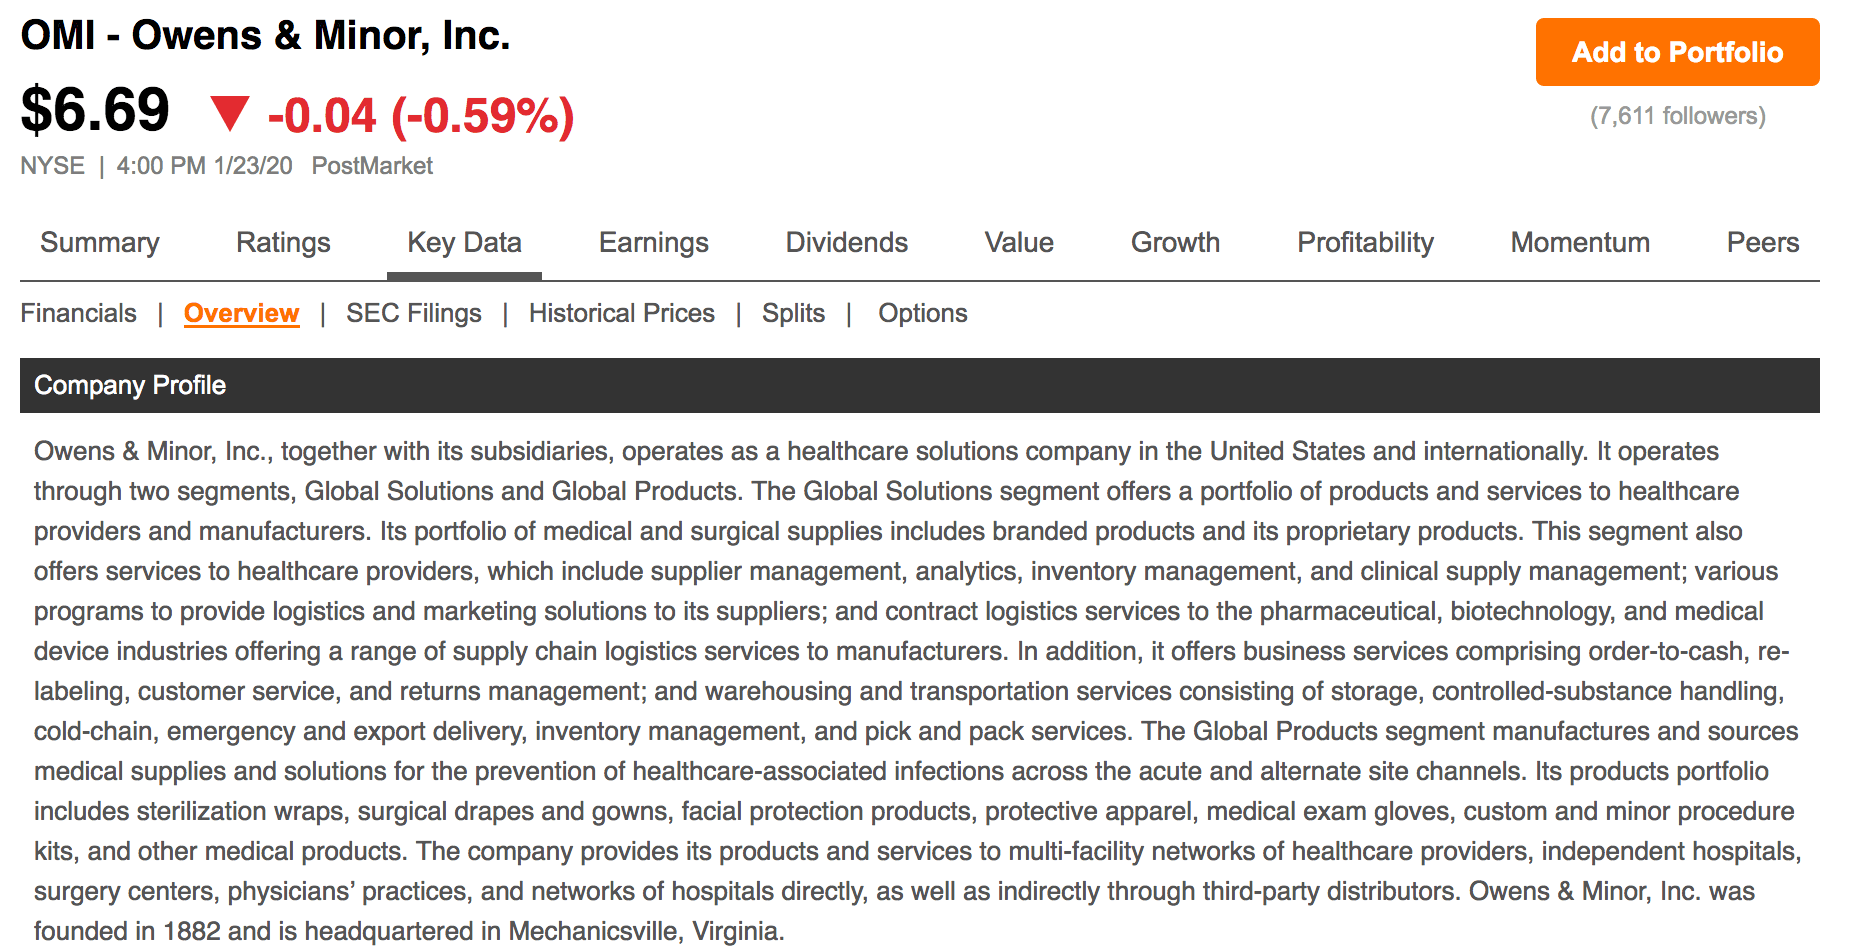
Task: Select the Momentum tab
Action: coord(1580,242)
